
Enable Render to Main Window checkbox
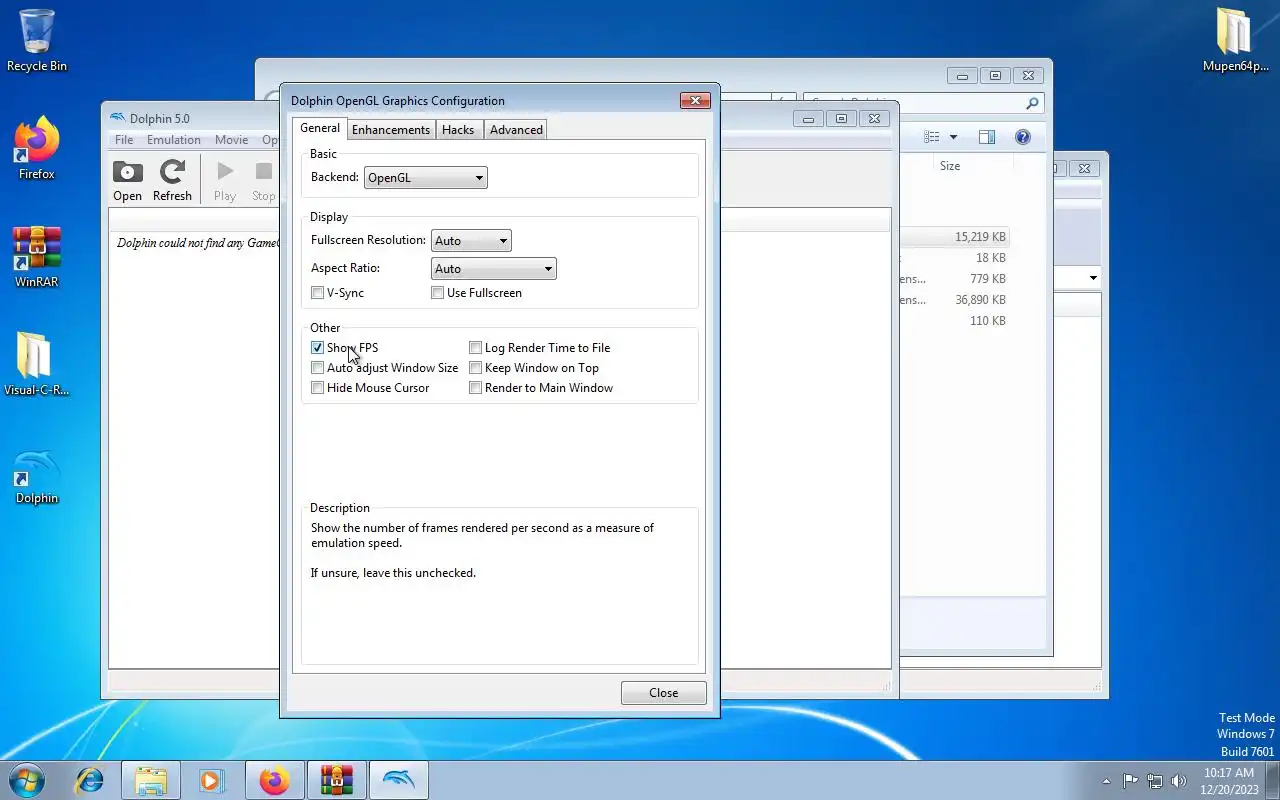click(475, 388)
